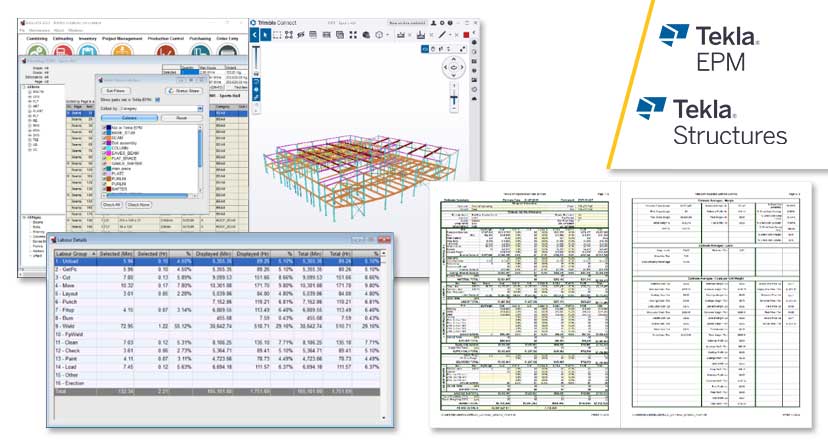Choose the dashed rectangle selection tool
Screen dimensions: 828x442
(x=277, y=35)
